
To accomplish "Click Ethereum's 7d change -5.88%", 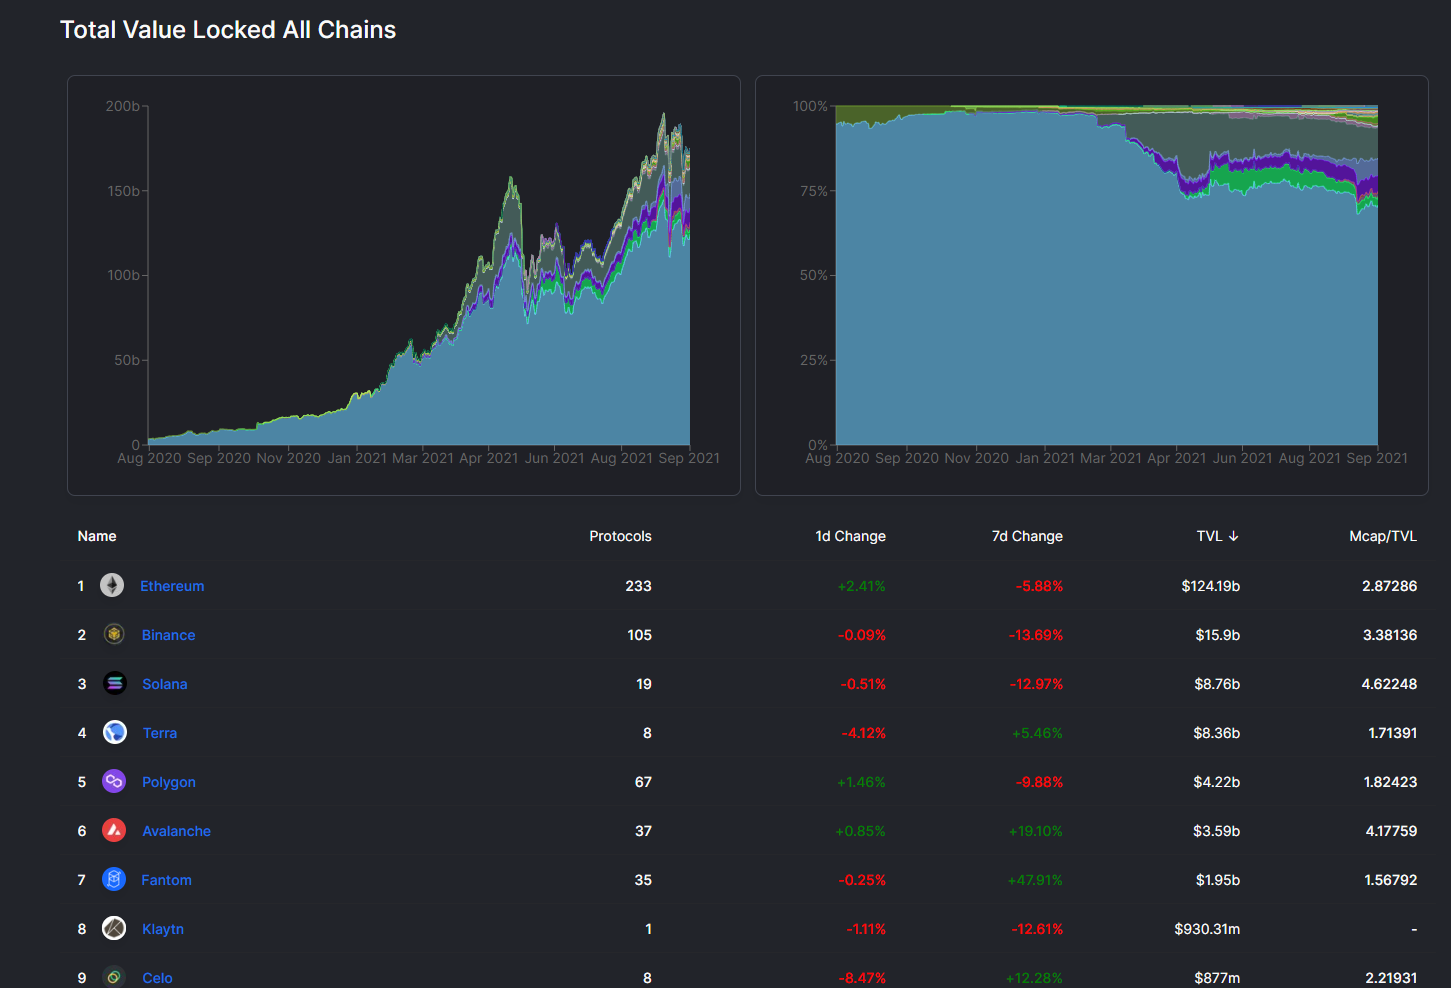I will pyautogui.click(x=1039, y=586).
